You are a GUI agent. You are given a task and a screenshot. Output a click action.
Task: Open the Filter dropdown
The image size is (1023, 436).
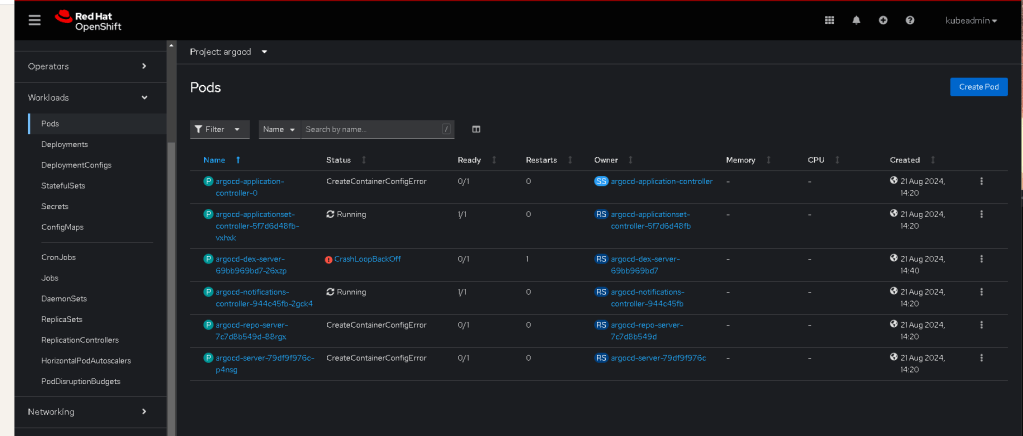[219, 129]
